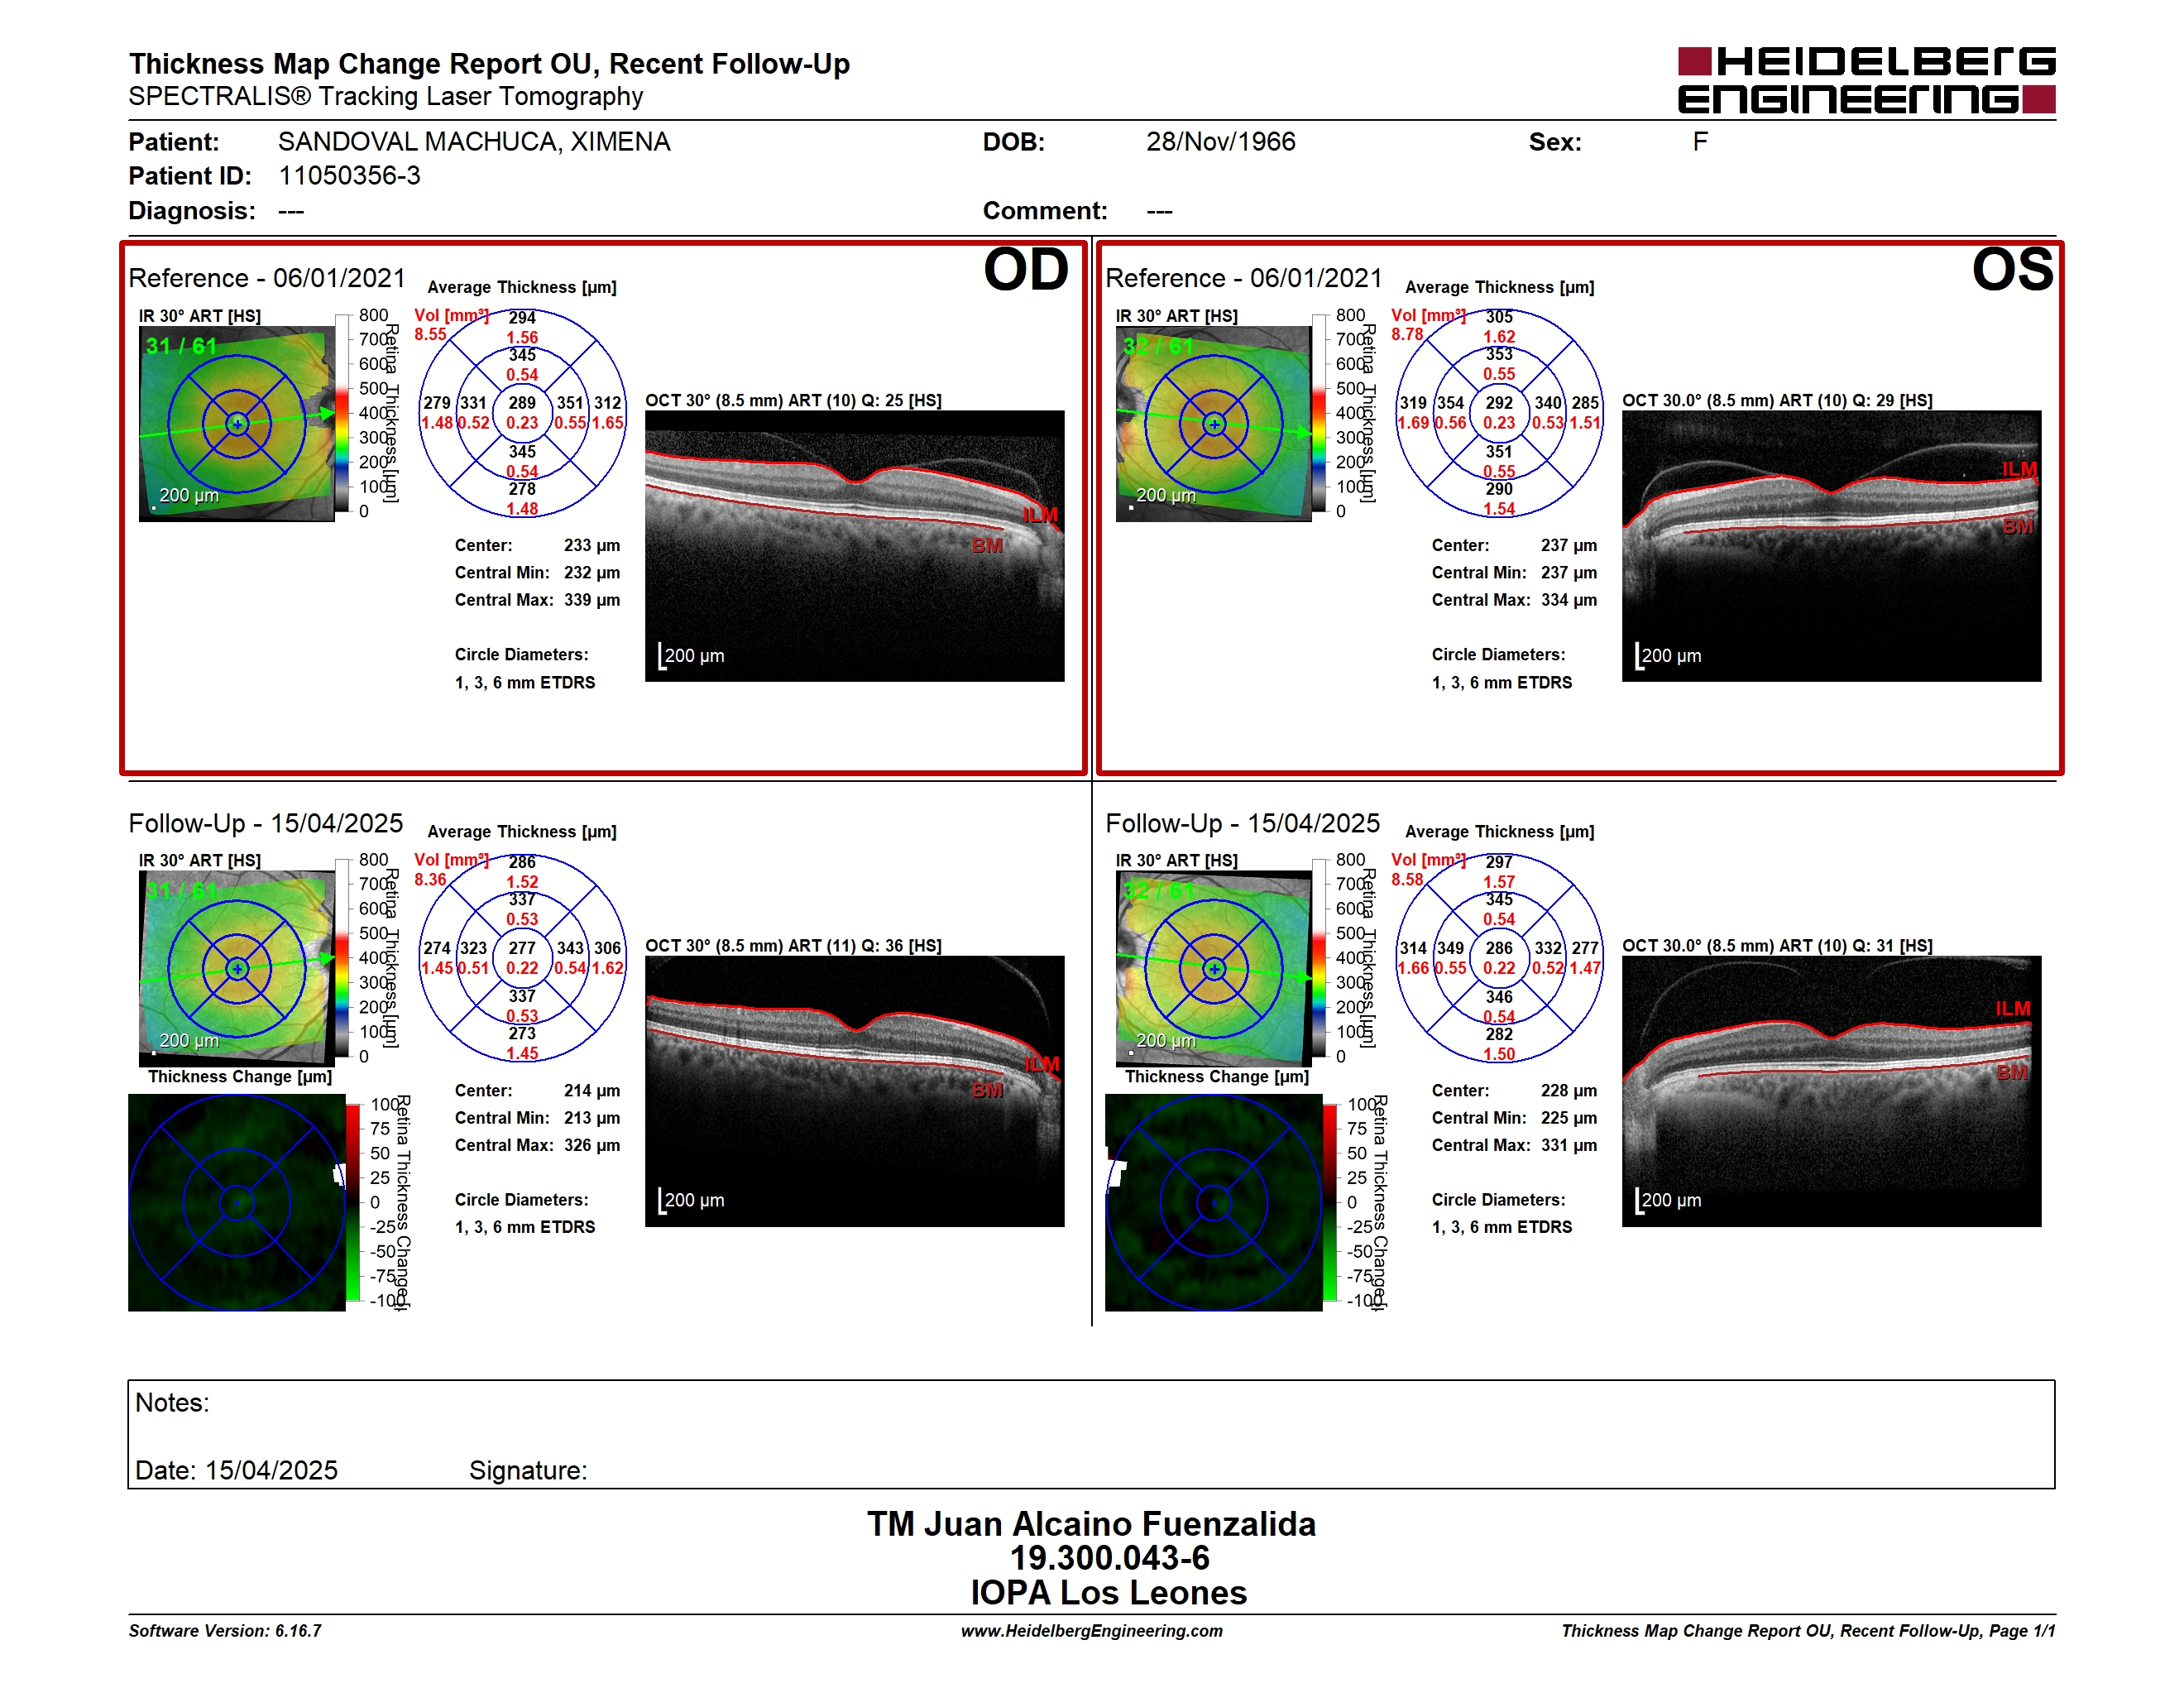Click OD reference total volume 8.55

[430, 335]
